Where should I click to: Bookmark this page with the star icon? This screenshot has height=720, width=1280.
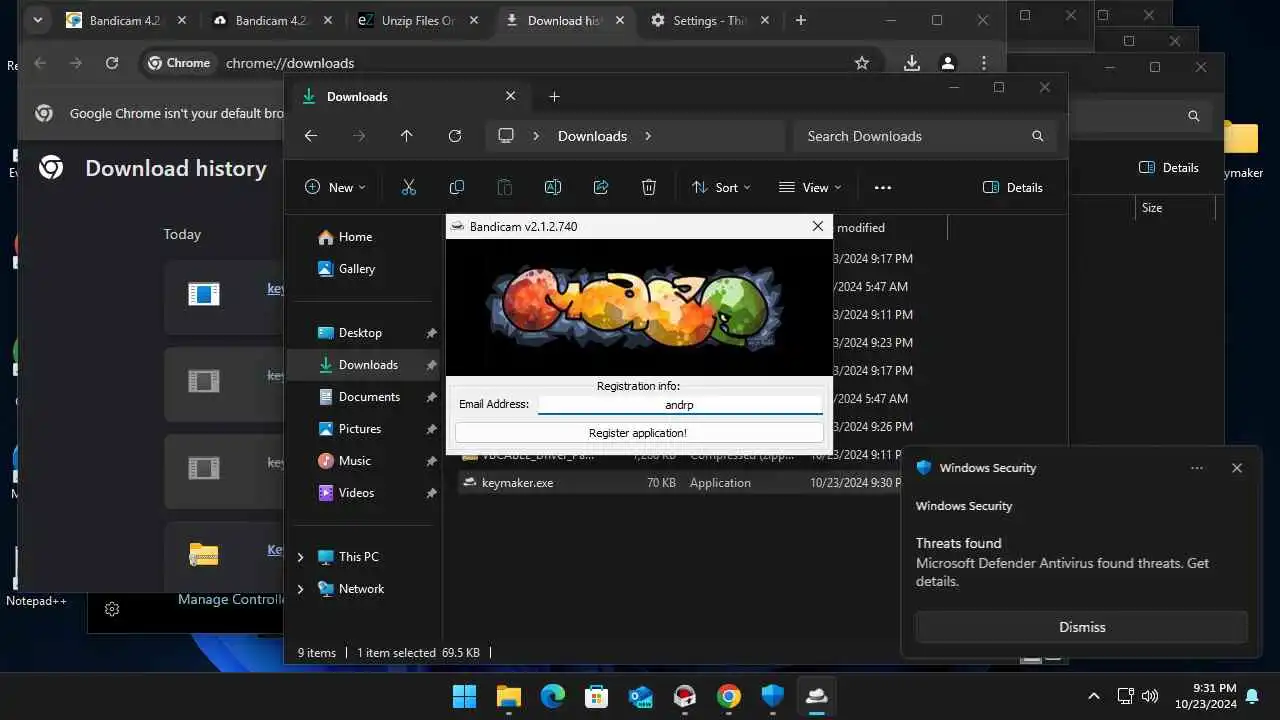click(x=862, y=63)
